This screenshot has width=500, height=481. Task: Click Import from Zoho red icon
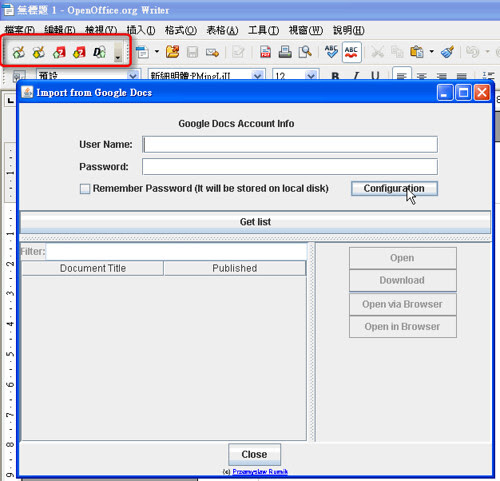(79, 52)
